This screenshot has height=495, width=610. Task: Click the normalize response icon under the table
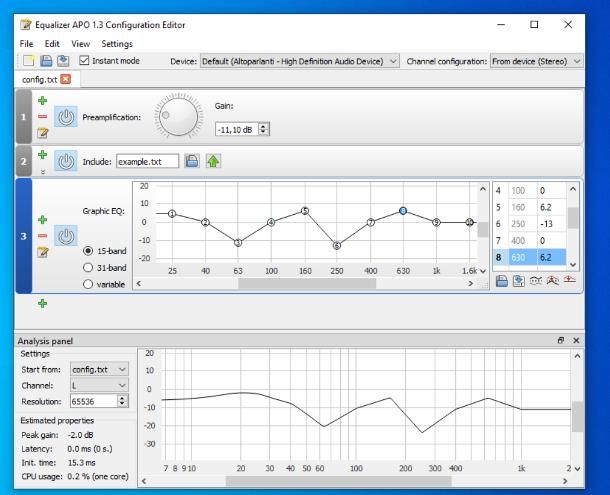click(553, 281)
